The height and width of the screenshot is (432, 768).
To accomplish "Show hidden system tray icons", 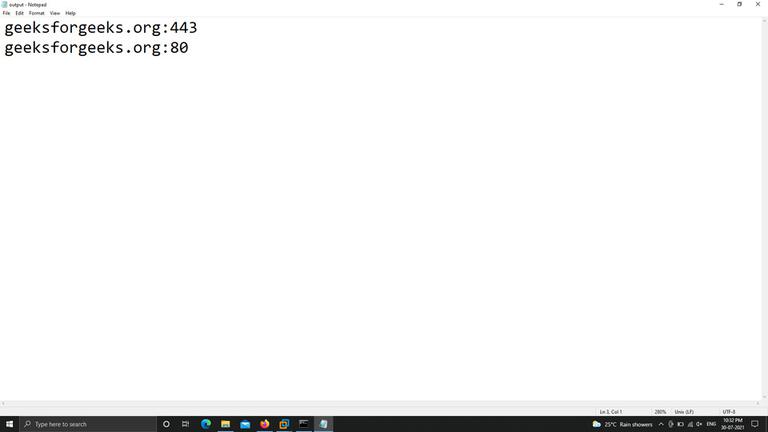I will 661,424.
